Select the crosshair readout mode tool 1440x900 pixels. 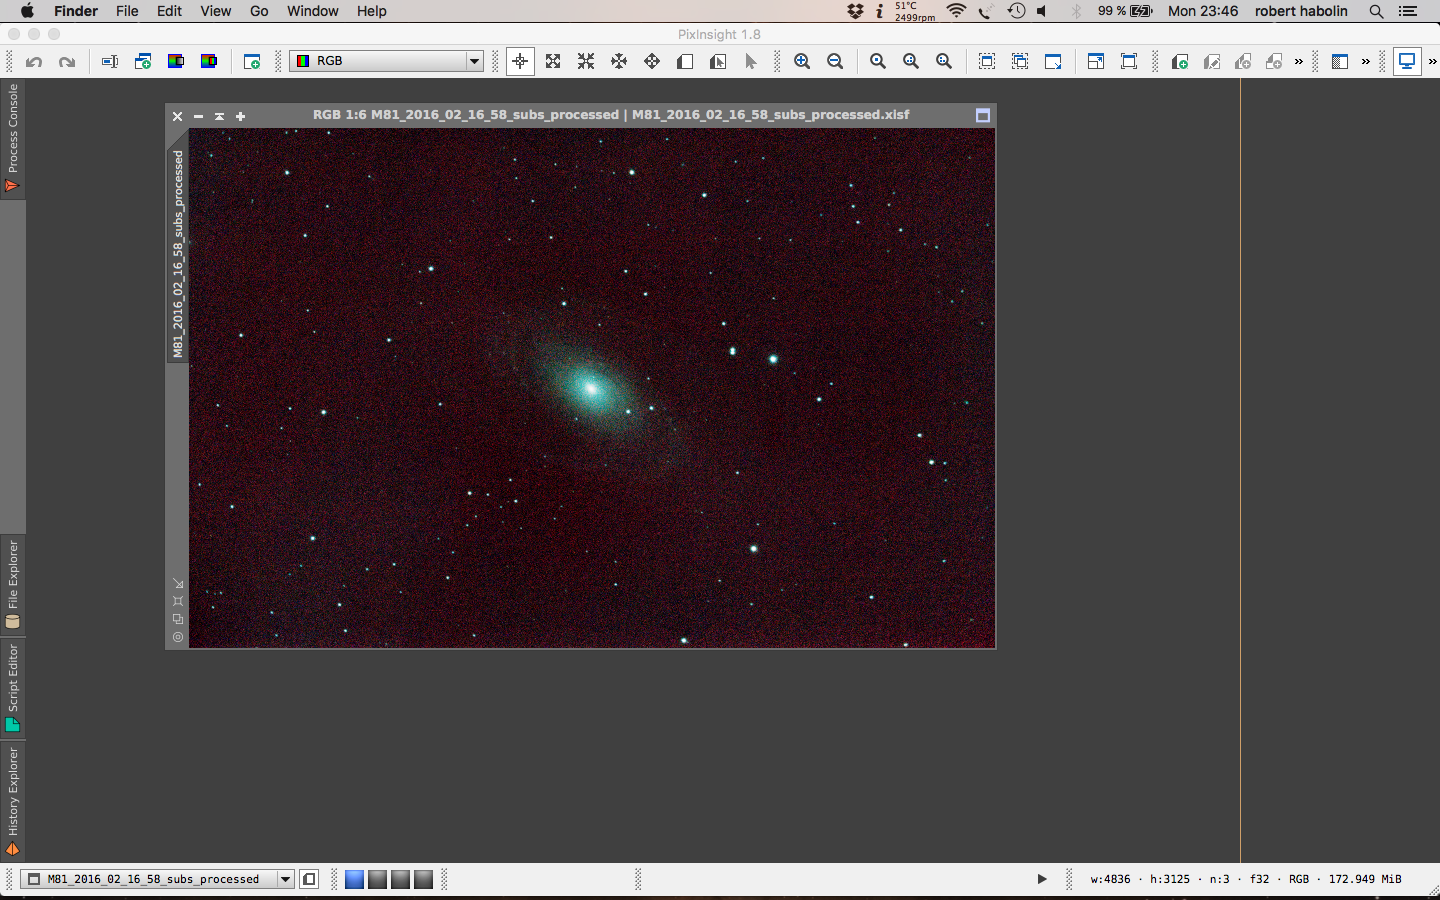520,61
